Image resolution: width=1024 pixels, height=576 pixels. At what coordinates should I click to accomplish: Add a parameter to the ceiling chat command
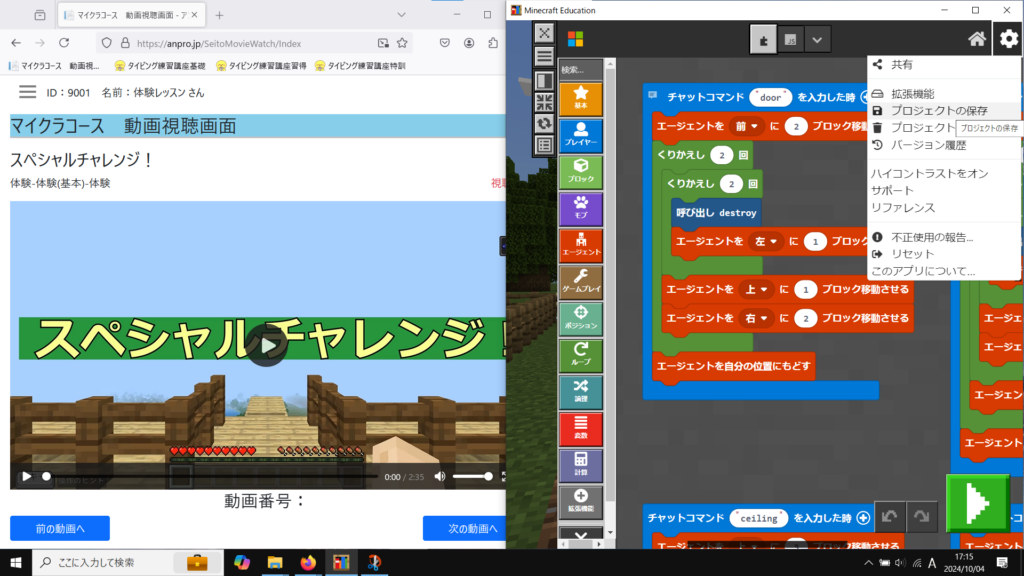click(863, 518)
